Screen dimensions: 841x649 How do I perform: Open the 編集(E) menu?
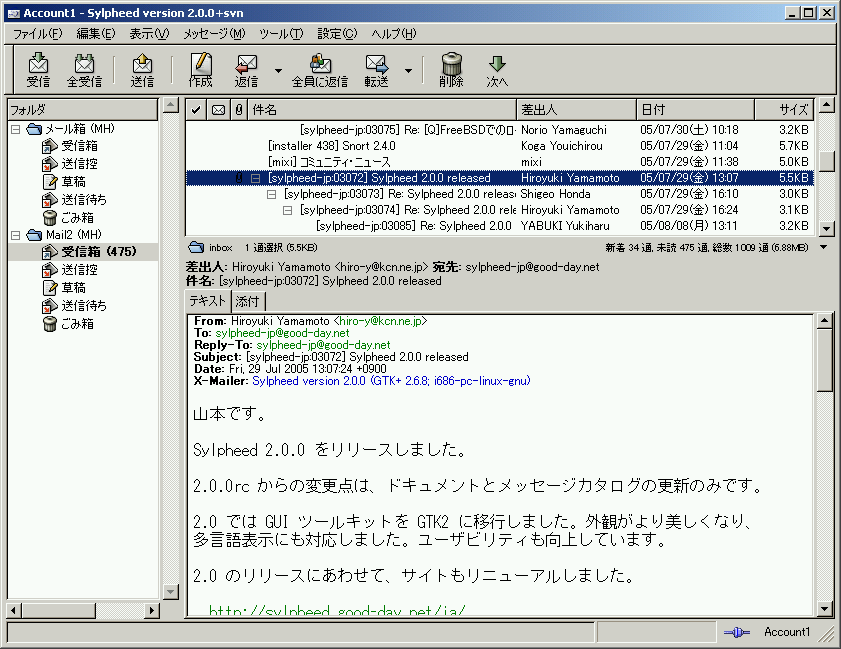point(95,34)
